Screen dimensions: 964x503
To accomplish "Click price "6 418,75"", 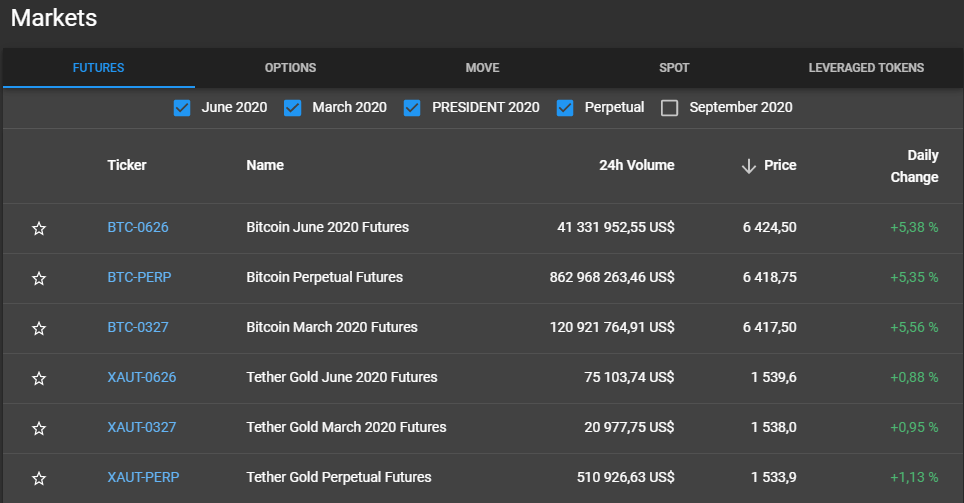I will (x=770, y=277).
